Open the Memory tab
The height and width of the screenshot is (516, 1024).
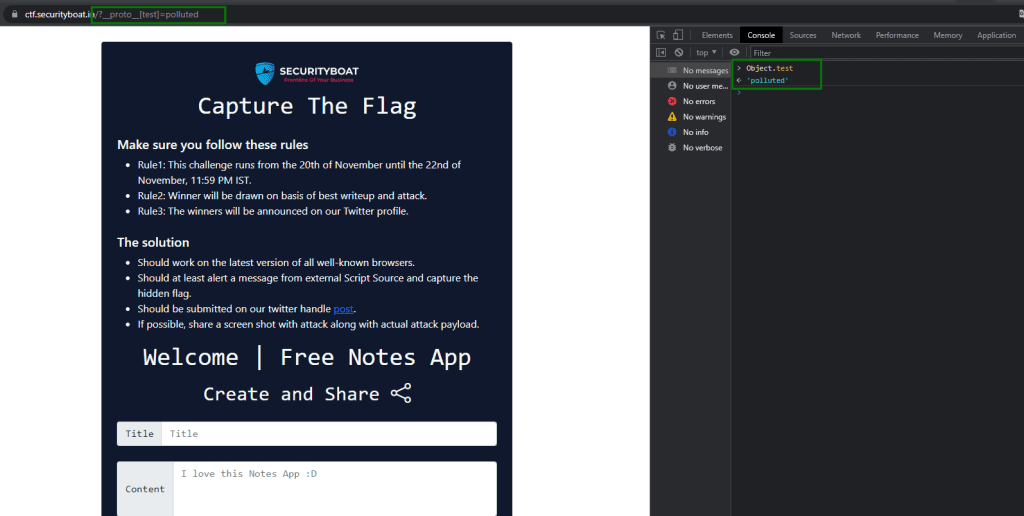(x=947, y=35)
